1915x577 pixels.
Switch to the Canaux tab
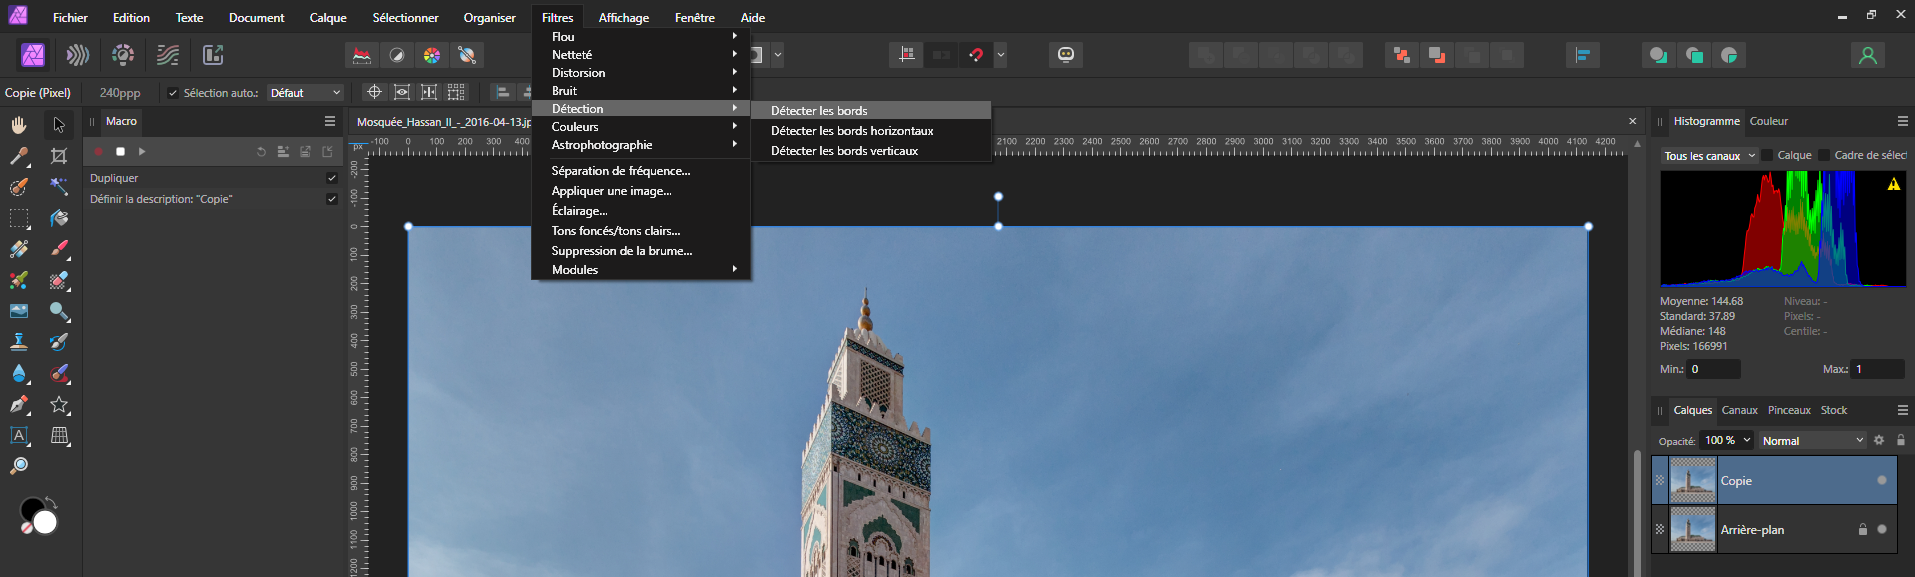click(1739, 410)
